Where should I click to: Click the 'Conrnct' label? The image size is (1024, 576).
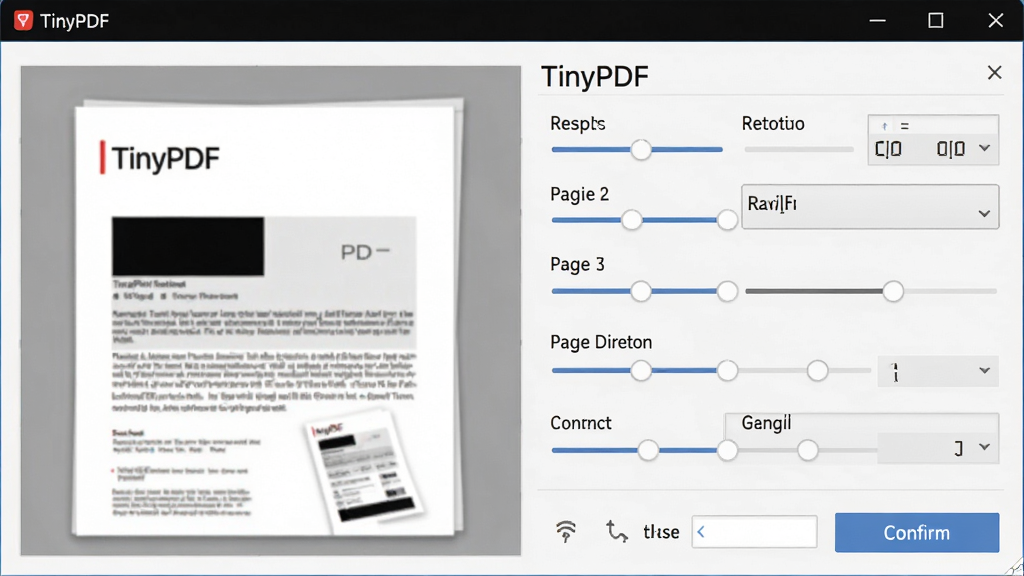[581, 423]
